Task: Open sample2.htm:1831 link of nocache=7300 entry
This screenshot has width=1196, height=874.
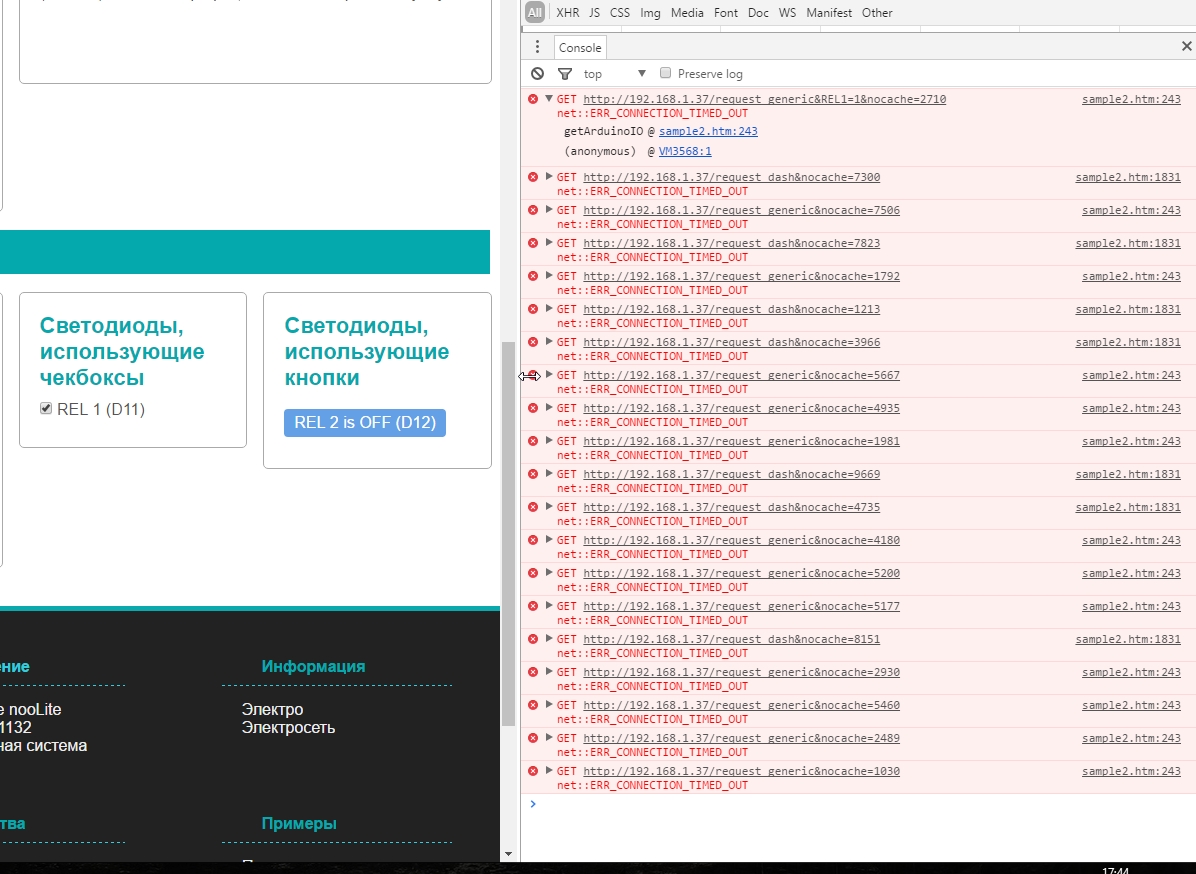Action: [1128, 177]
